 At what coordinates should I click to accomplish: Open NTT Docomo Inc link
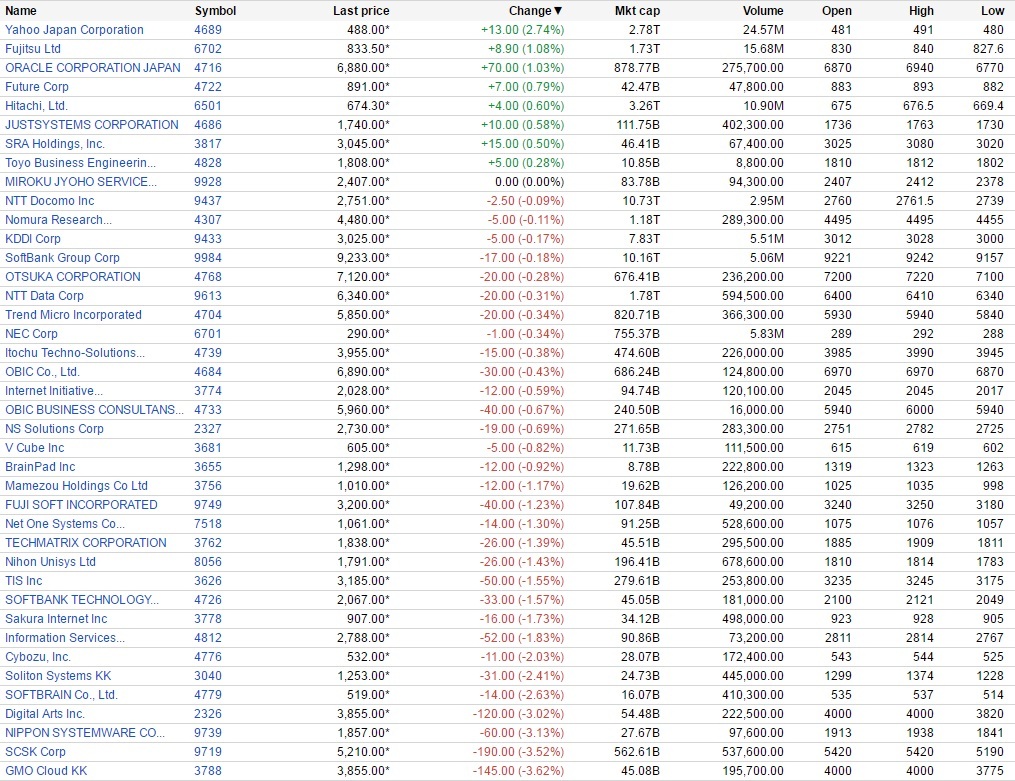[50, 201]
